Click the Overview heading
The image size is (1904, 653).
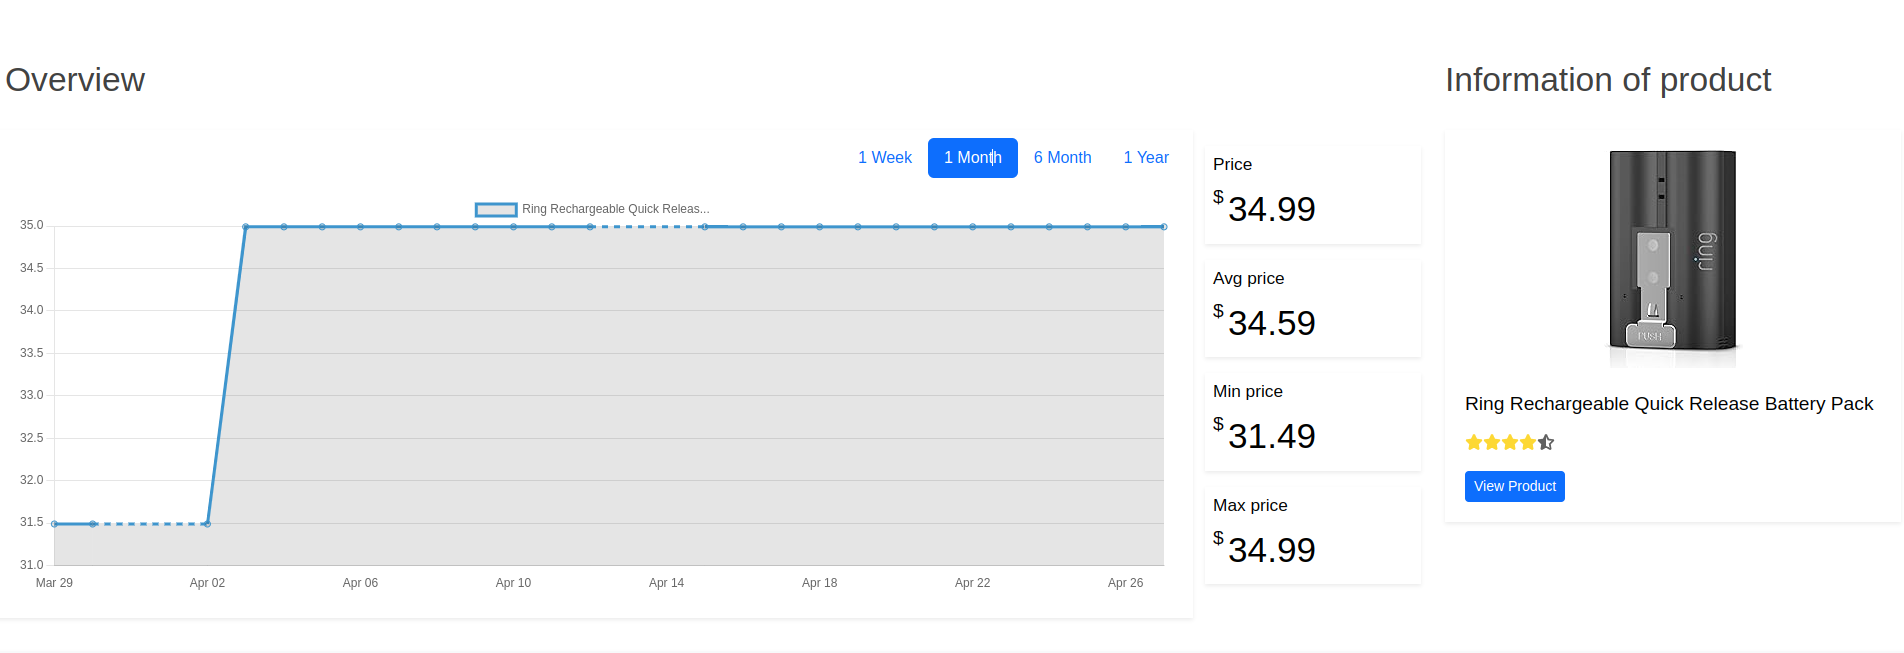(75, 80)
